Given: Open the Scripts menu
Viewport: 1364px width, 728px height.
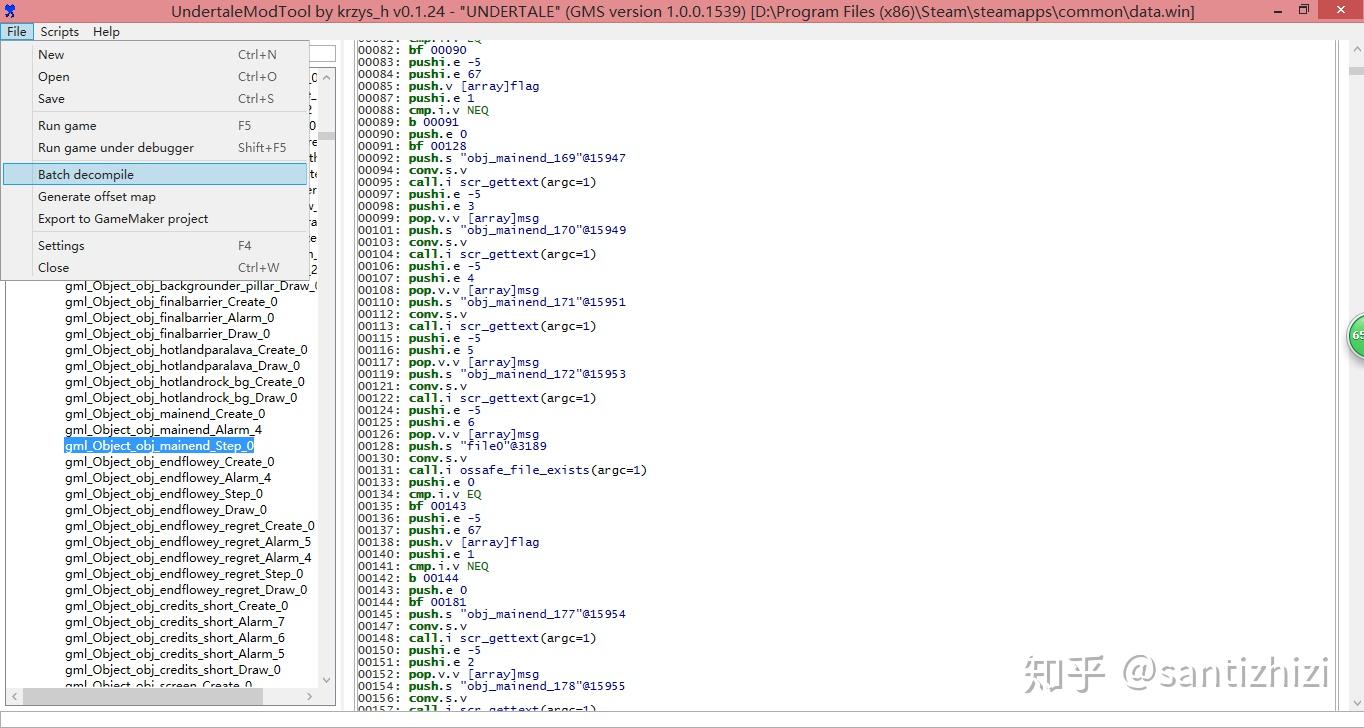Looking at the screenshot, I should pyautogui.click(x=60, y=32).
